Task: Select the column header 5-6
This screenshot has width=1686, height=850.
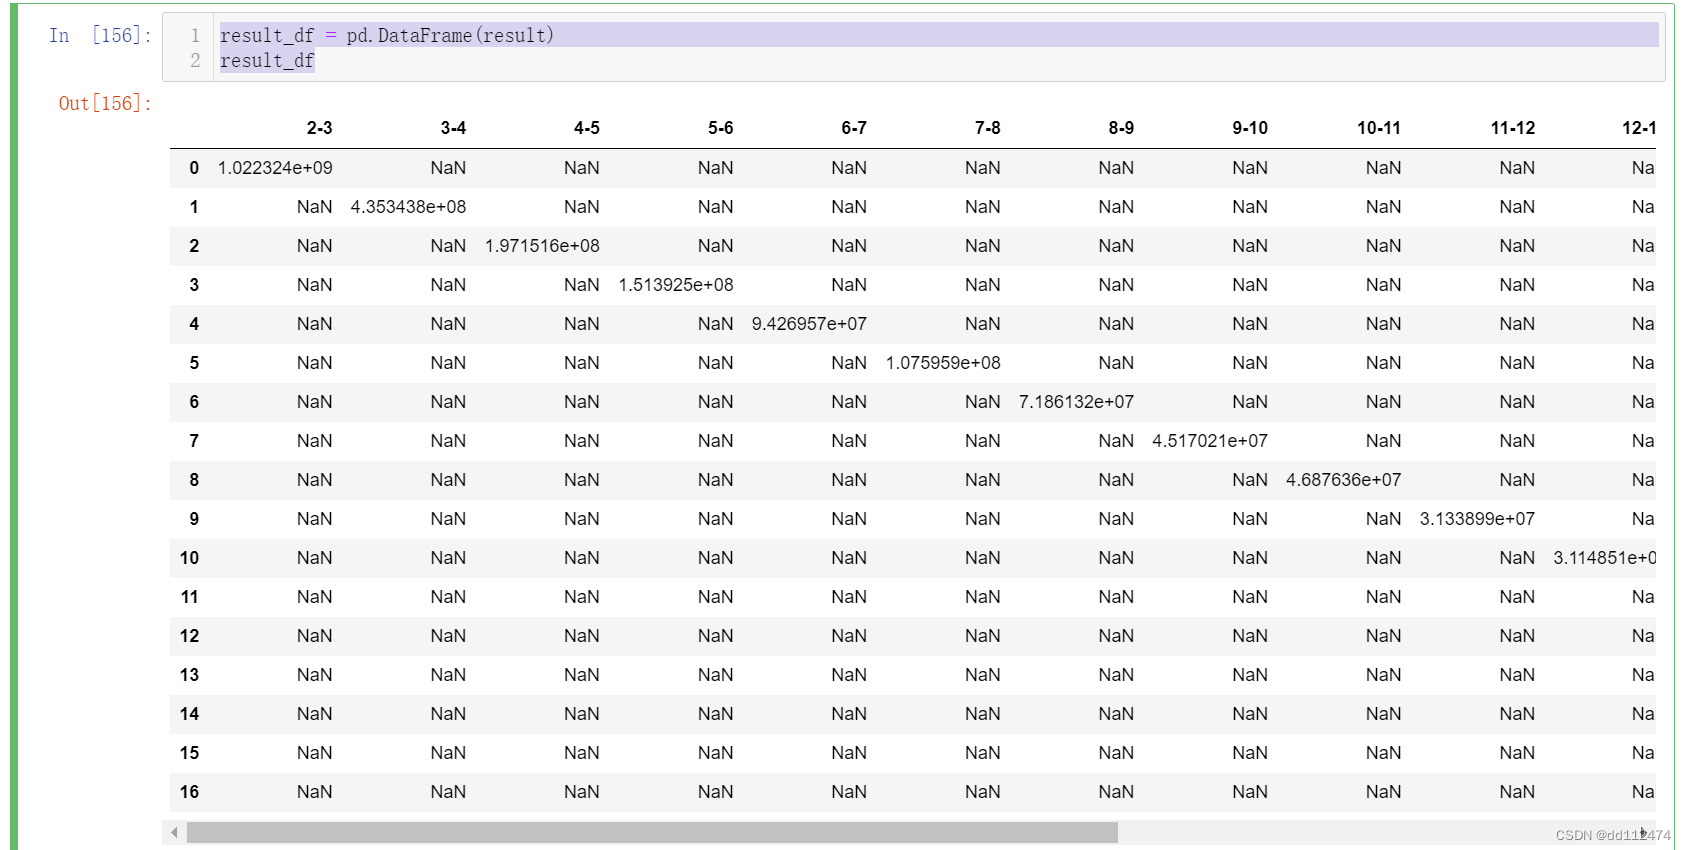Action: [x=721, y=128]
